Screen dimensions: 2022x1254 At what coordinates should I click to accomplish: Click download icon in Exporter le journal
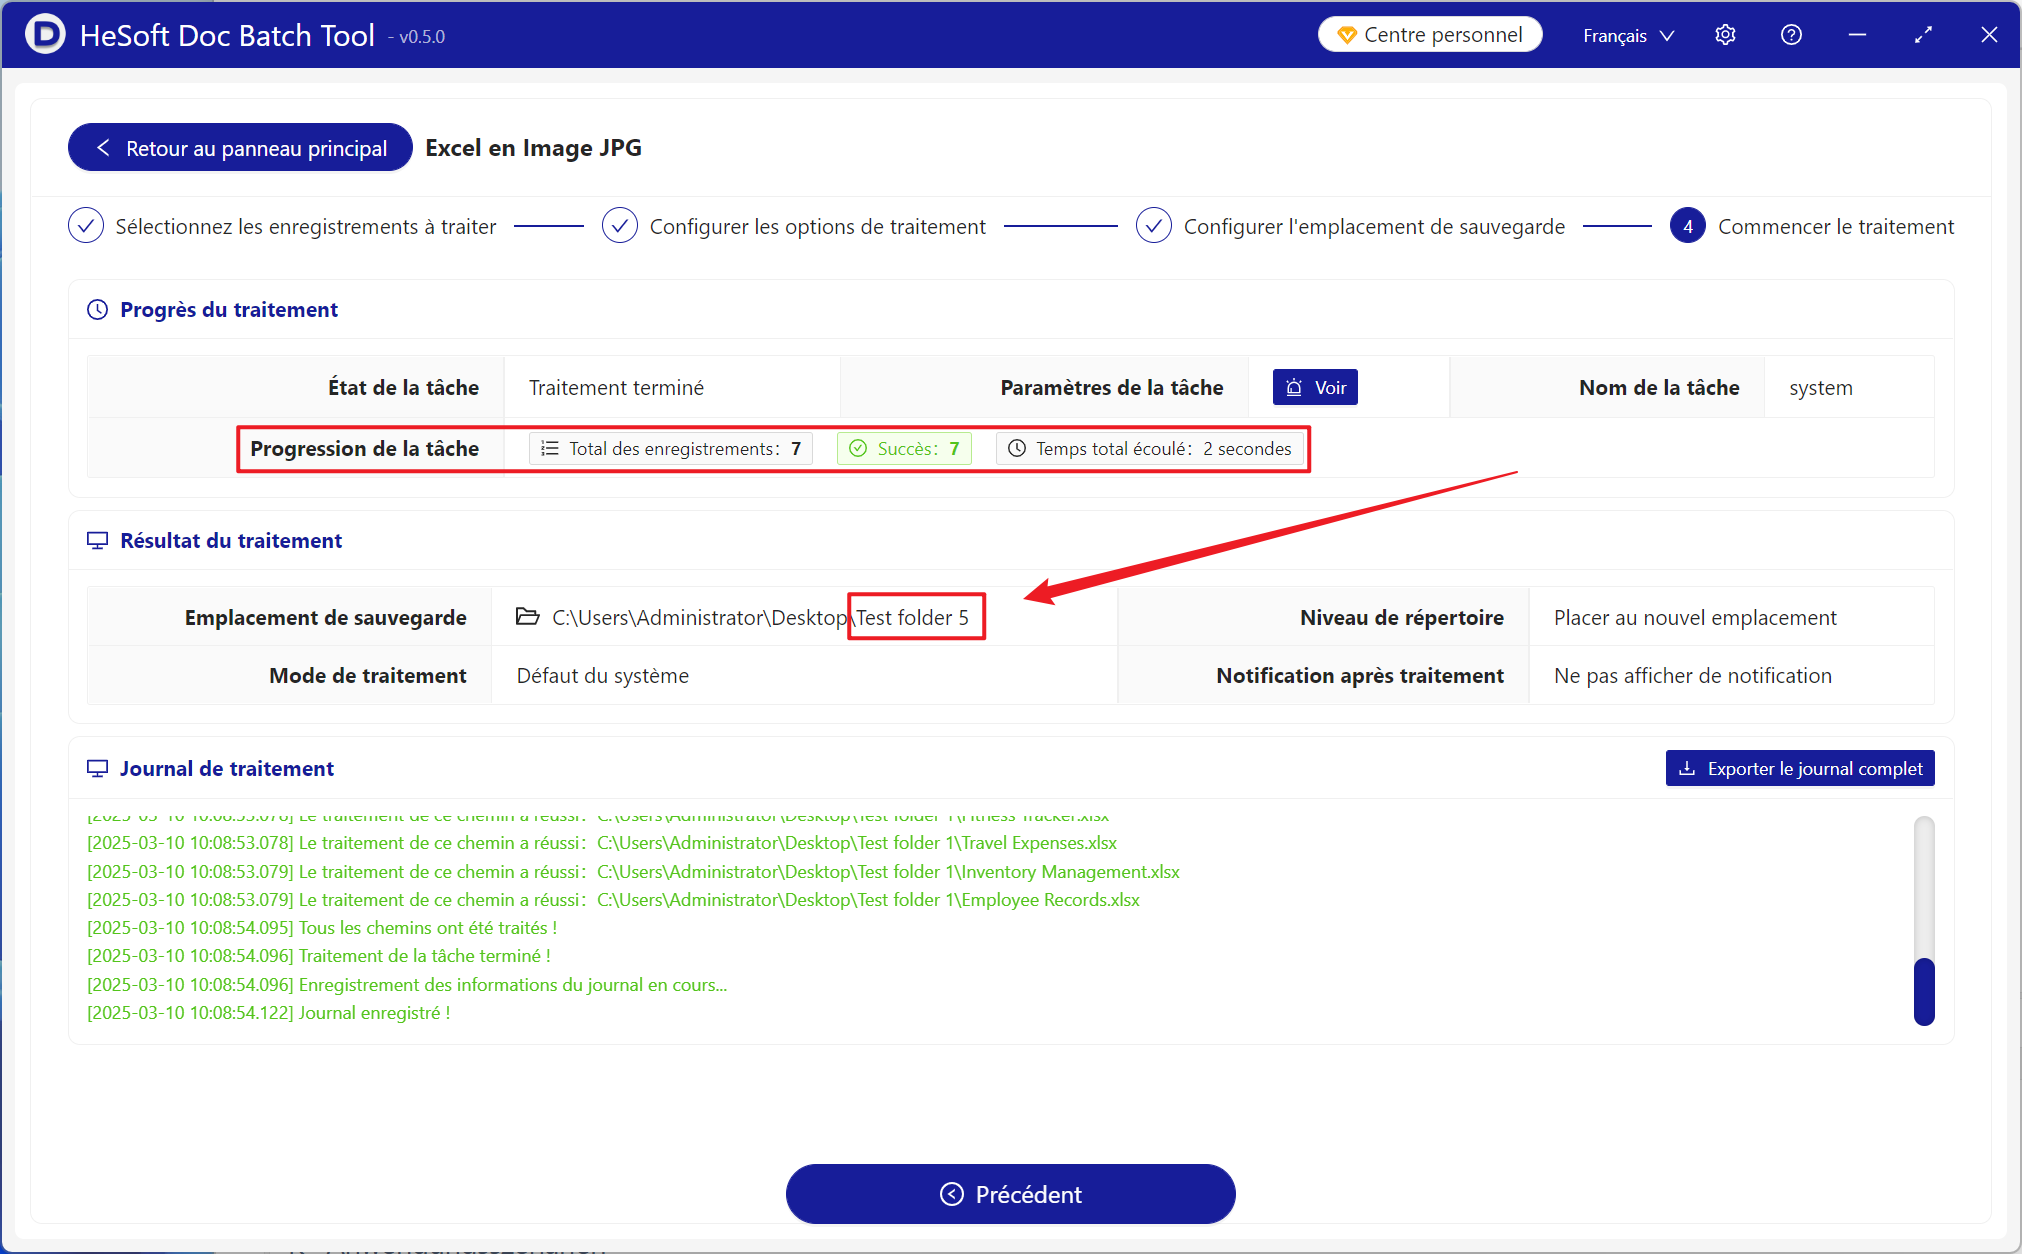(x=1687, y=768)
